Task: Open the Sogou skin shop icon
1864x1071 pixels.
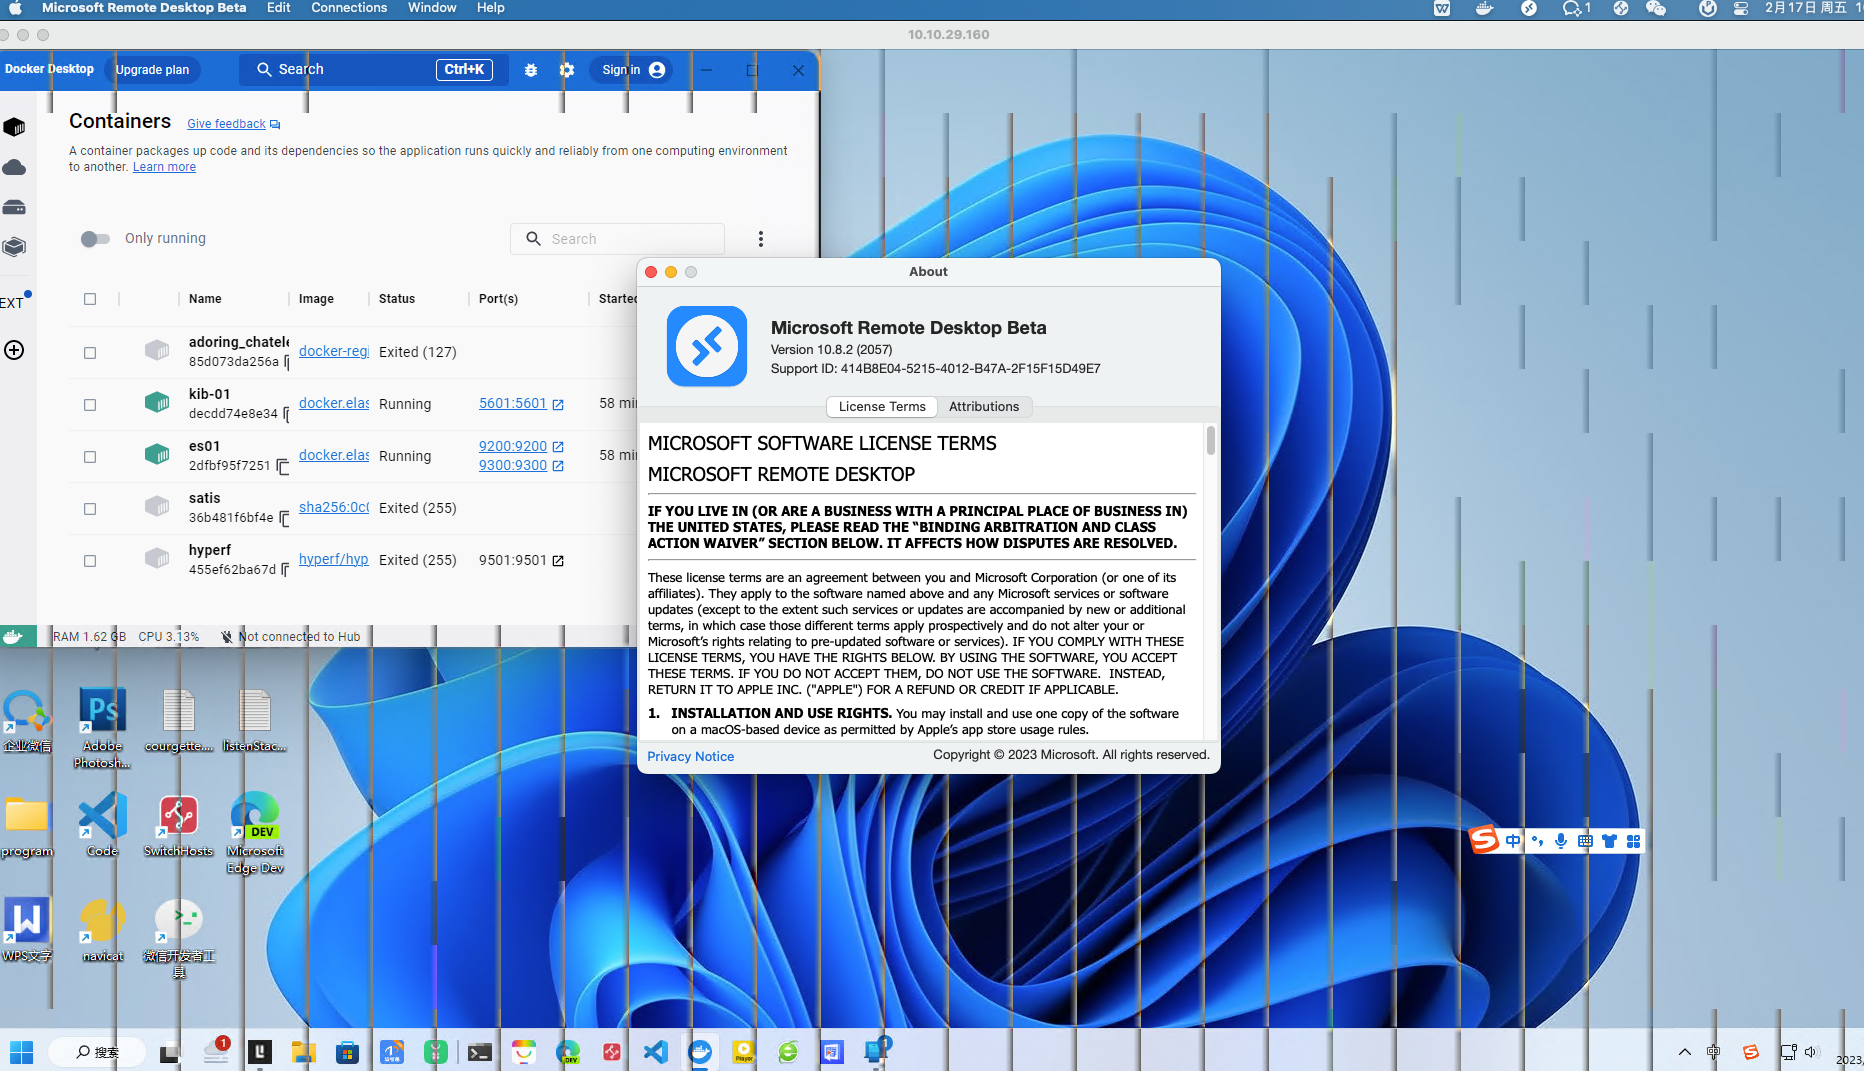Action: tap(1609, 841)
